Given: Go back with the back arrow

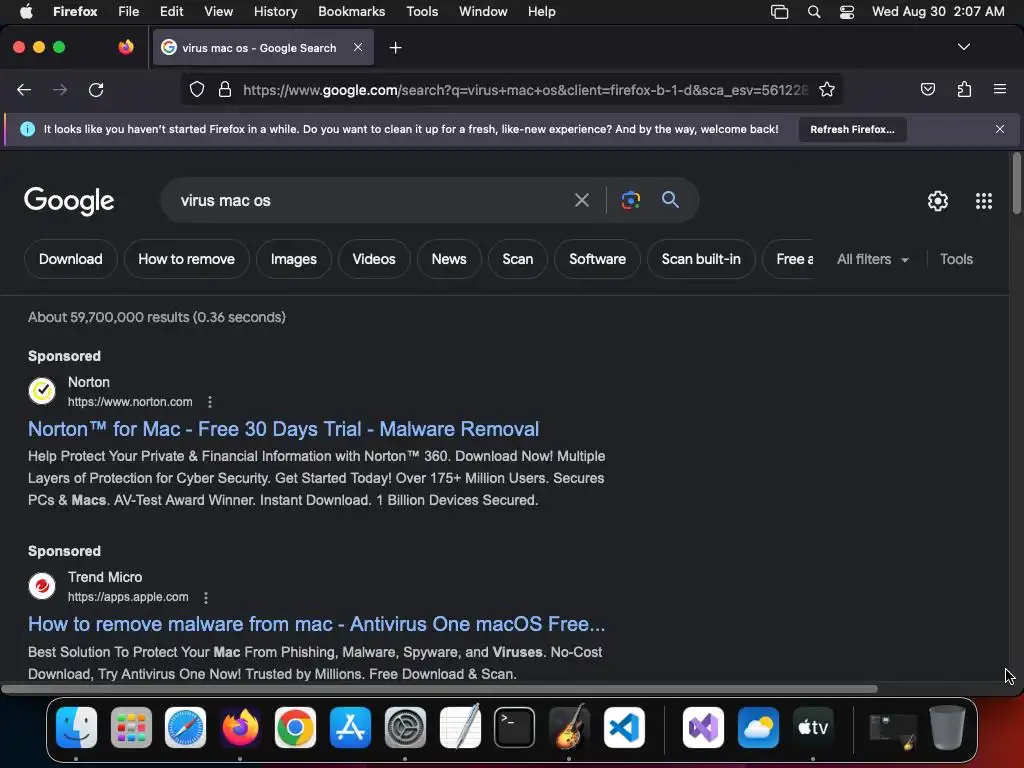Looking at the screenshot, I should [x=24, y=89].
